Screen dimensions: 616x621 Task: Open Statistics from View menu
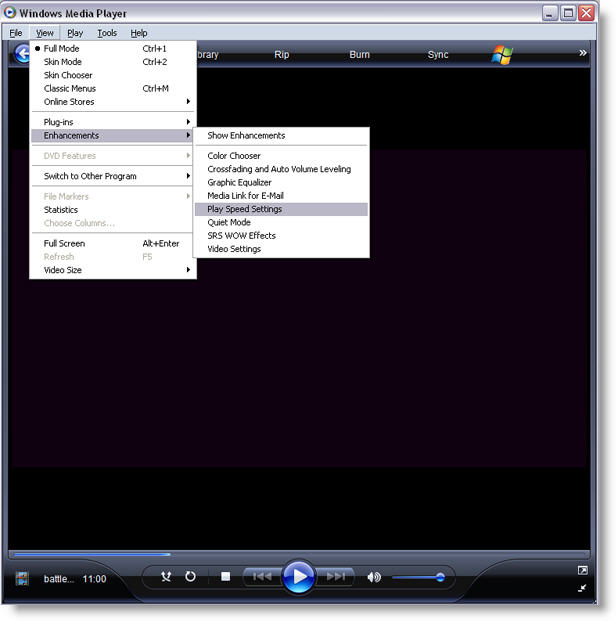point(113,210)
